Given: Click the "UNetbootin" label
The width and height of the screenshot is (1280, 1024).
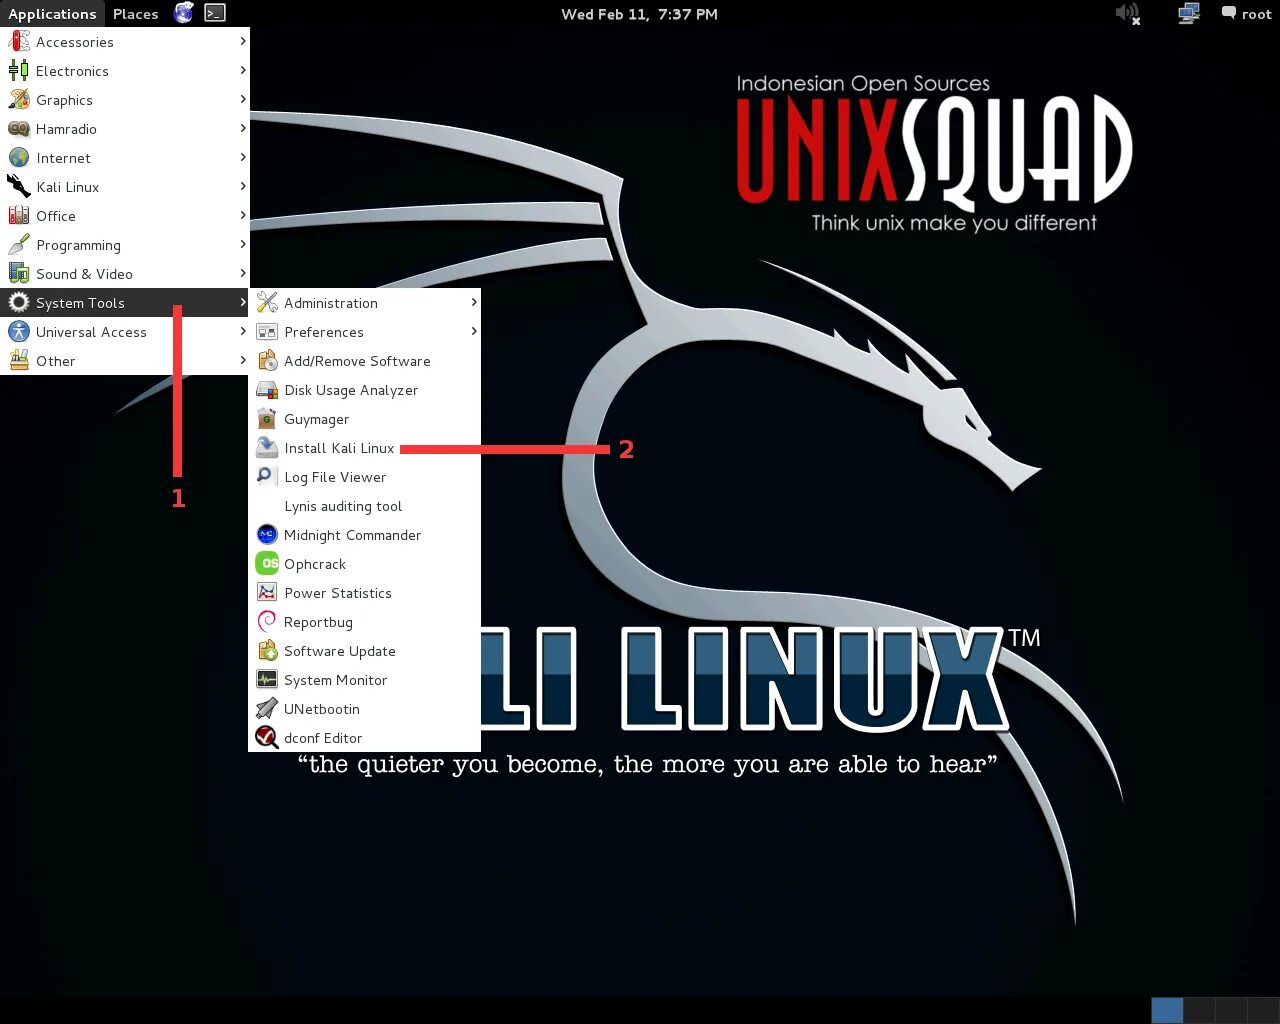Looking at the screenshot, I should [x=322, y=709].
